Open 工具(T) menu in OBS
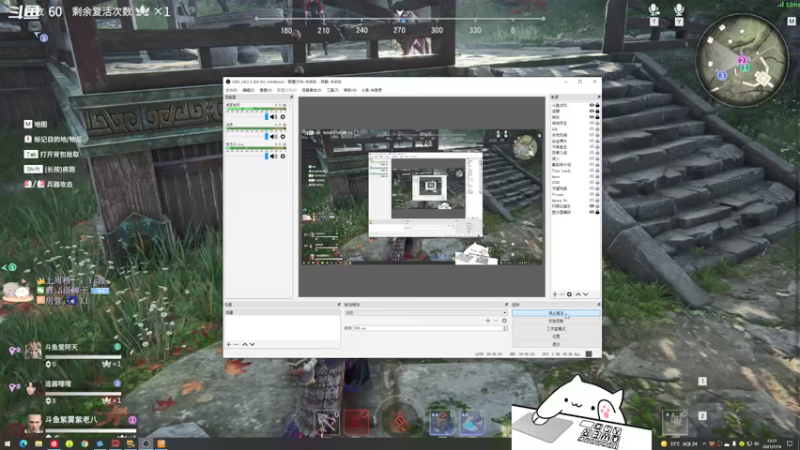800x450 pixels. (333, 90)
